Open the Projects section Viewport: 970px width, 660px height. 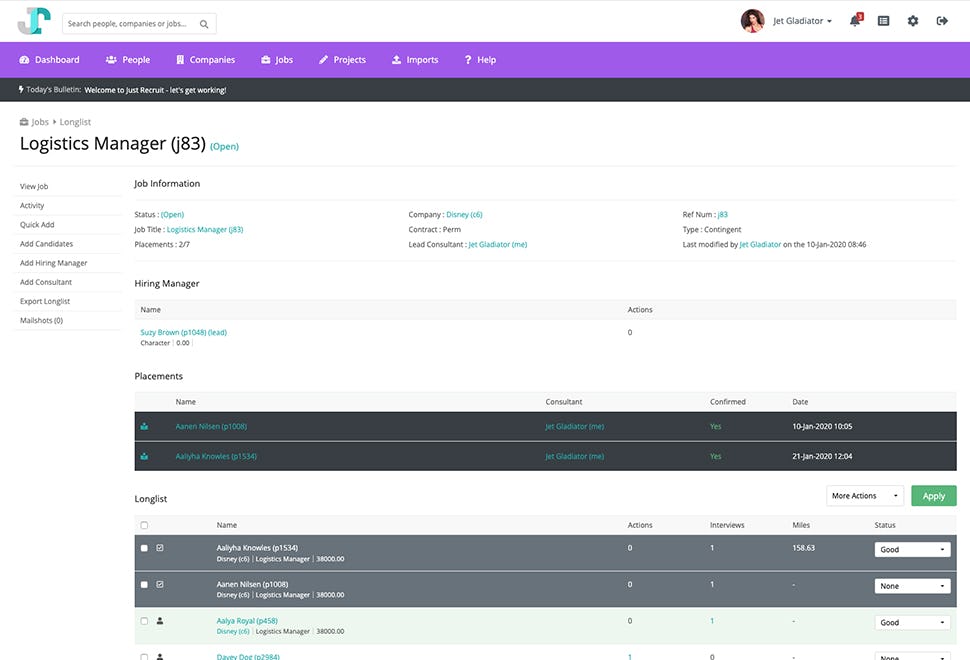coord(342,59)
